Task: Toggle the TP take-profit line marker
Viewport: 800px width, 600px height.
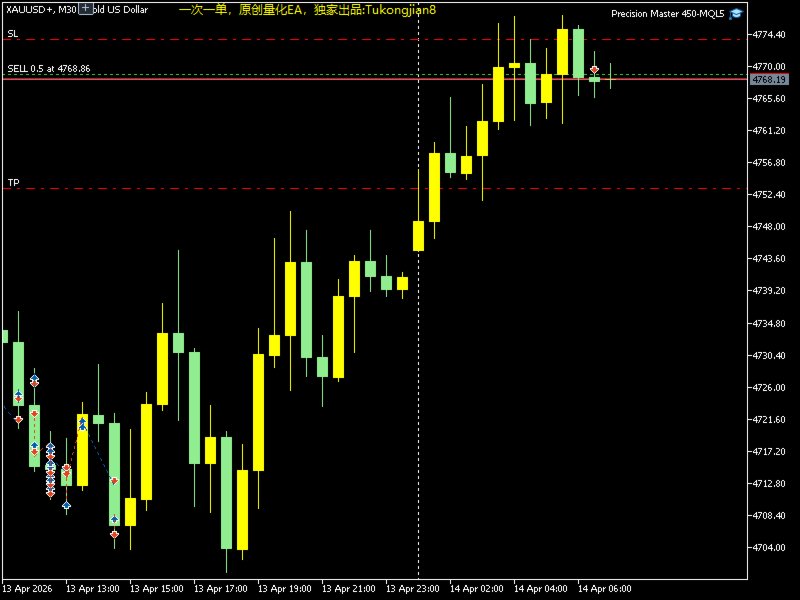Action: click(x=12, y=183)
